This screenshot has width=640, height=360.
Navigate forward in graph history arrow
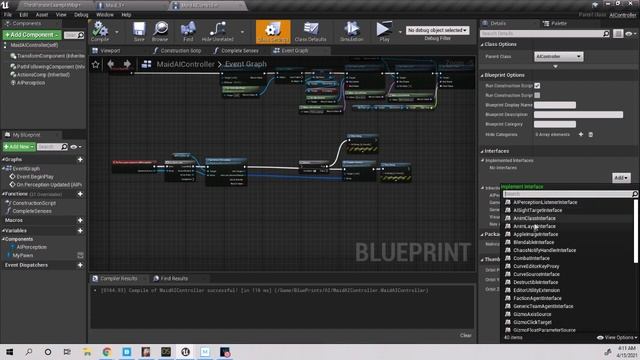[127, 64]
